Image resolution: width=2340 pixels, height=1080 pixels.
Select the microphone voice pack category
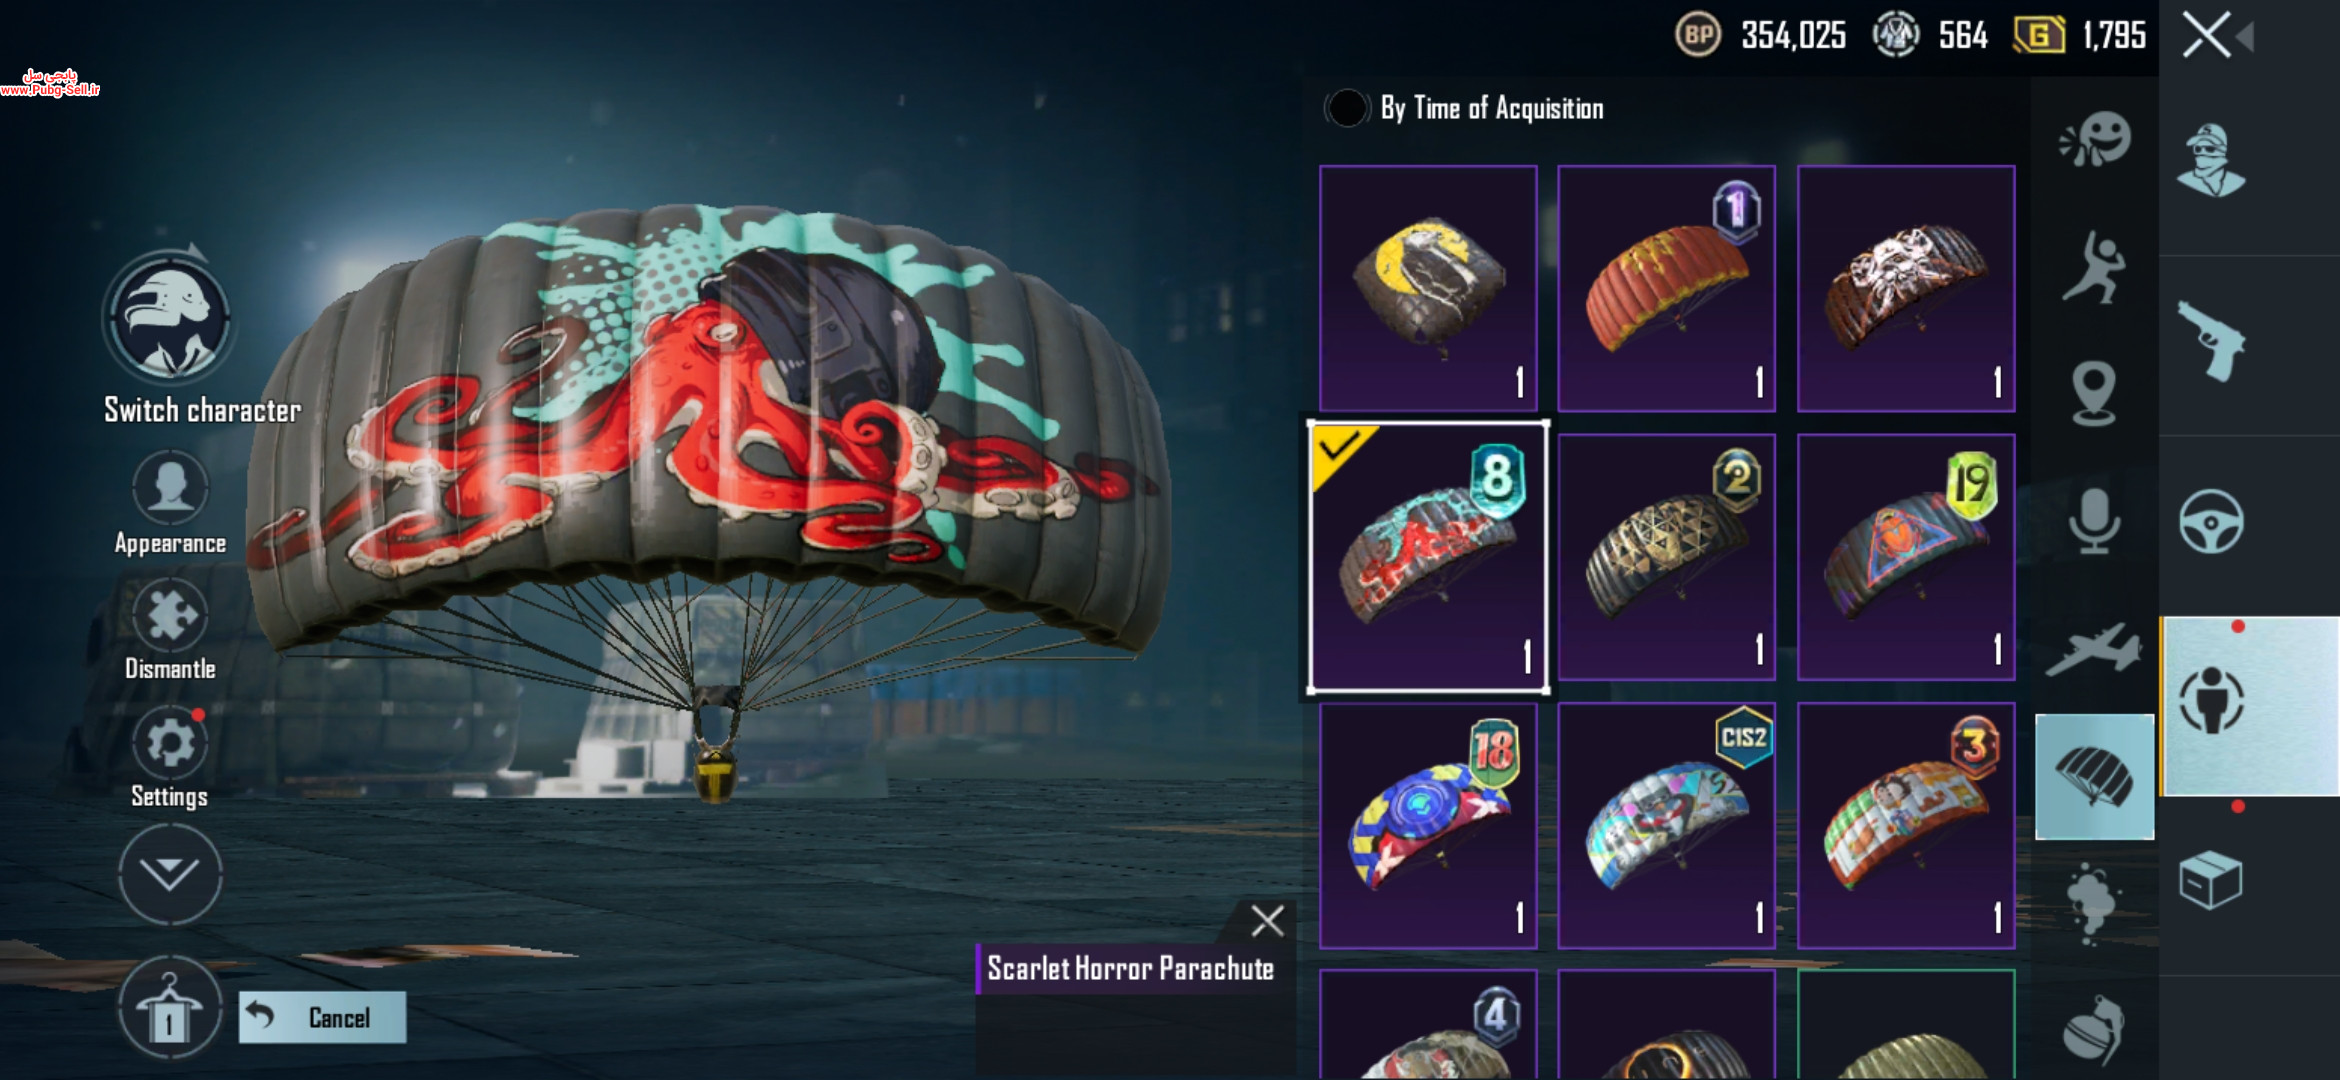point(2094,521)
